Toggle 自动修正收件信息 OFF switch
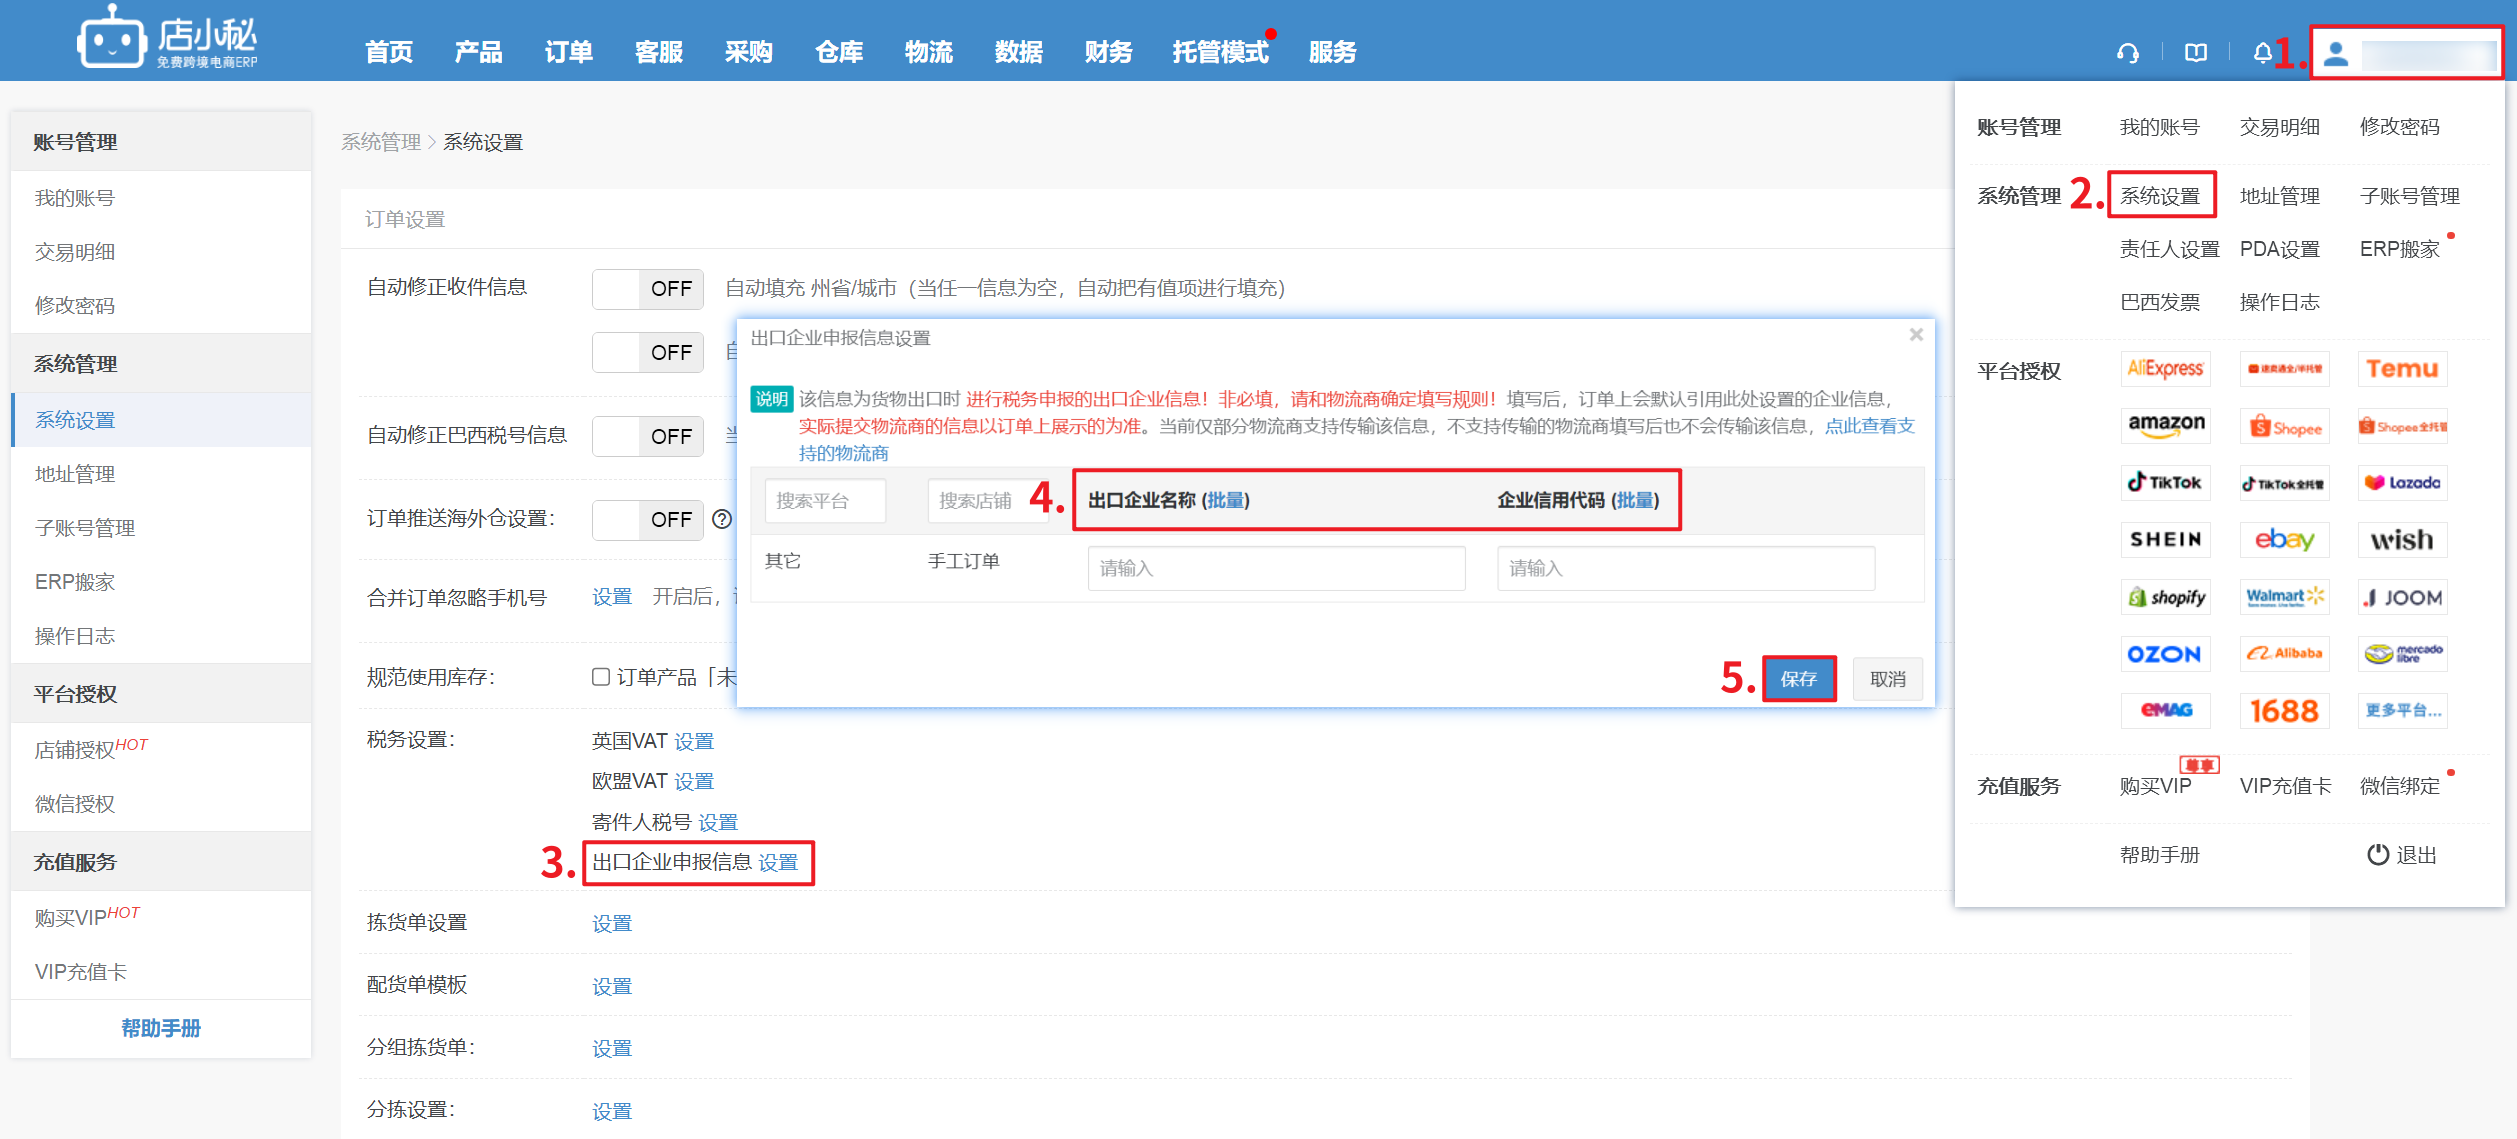The height and width of the screenshot is (1139, 2517). click(x=648, y=289)
